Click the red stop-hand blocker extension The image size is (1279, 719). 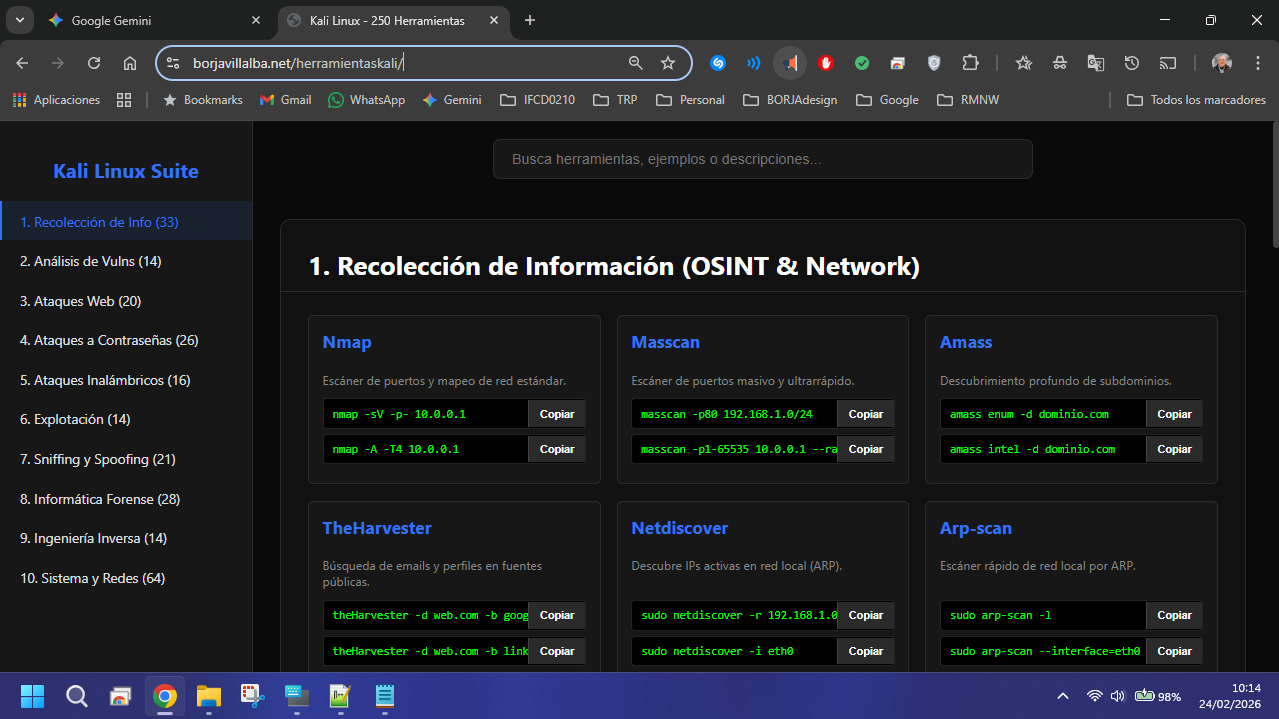[x=825, y=63]
